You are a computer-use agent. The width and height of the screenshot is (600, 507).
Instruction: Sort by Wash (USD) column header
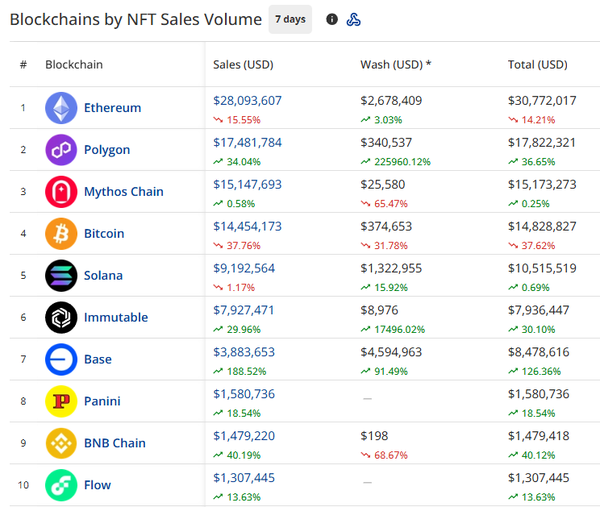(x=396, y=65)
